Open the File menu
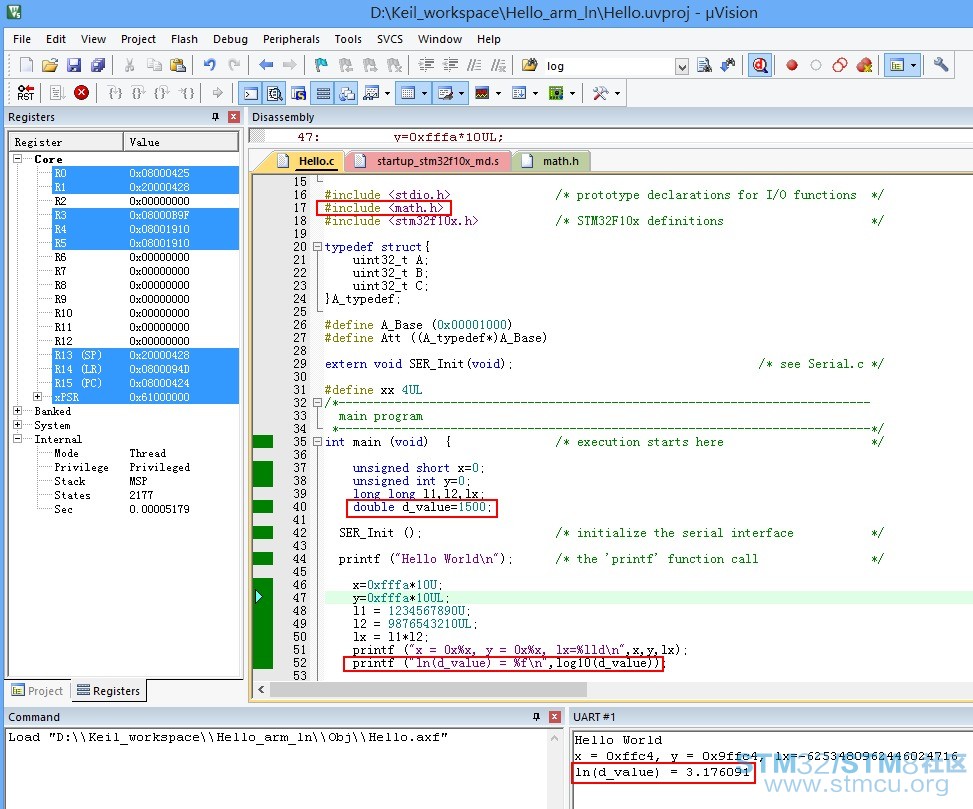 22,39
